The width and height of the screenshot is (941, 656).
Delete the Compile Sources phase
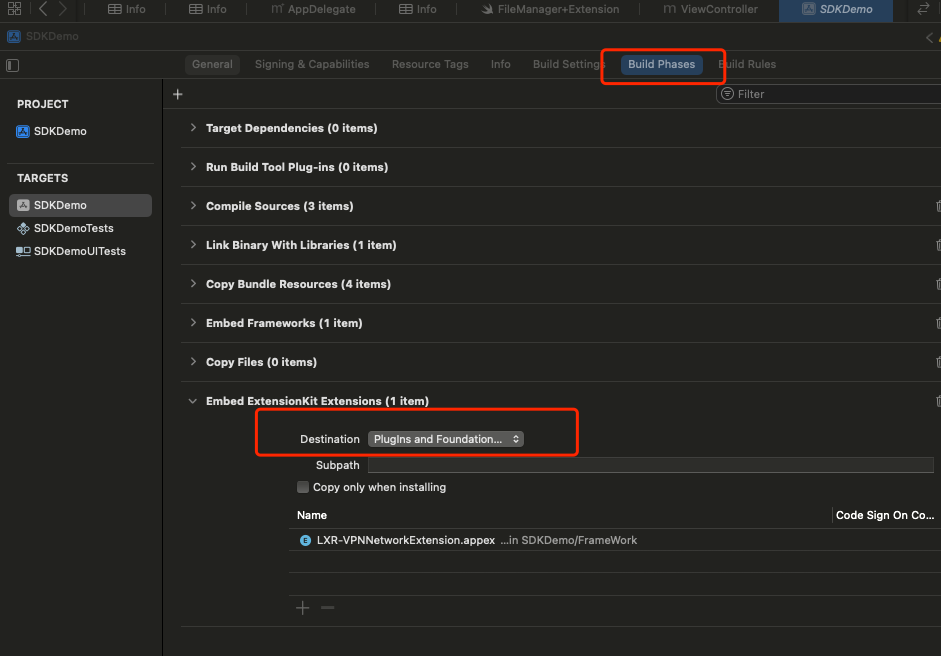point(938,206)
